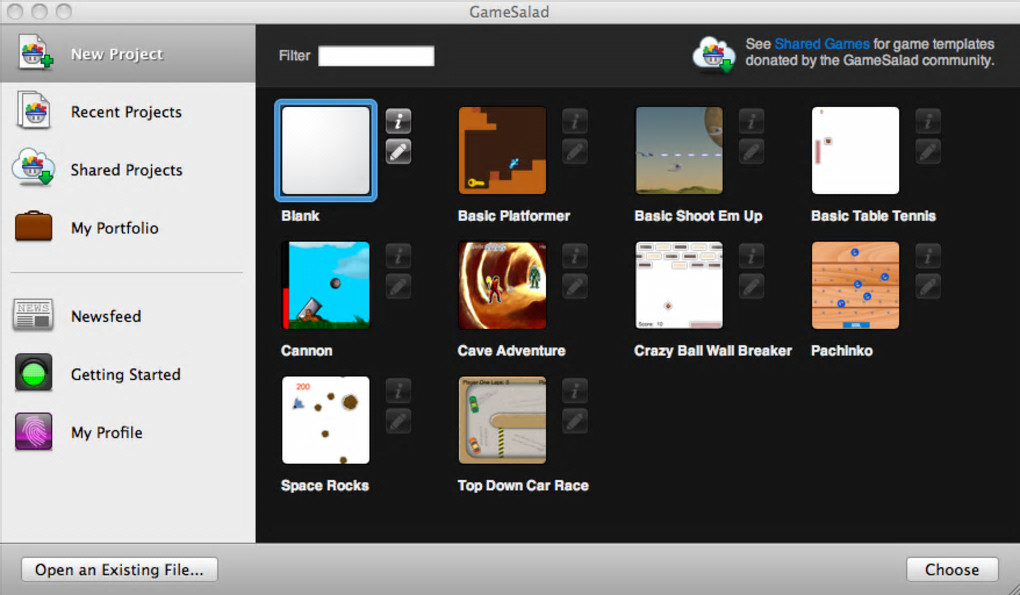The width and height of the screenshot is (1020, 595).
Task: Click the Choose button
Action: tap(952, 570)
